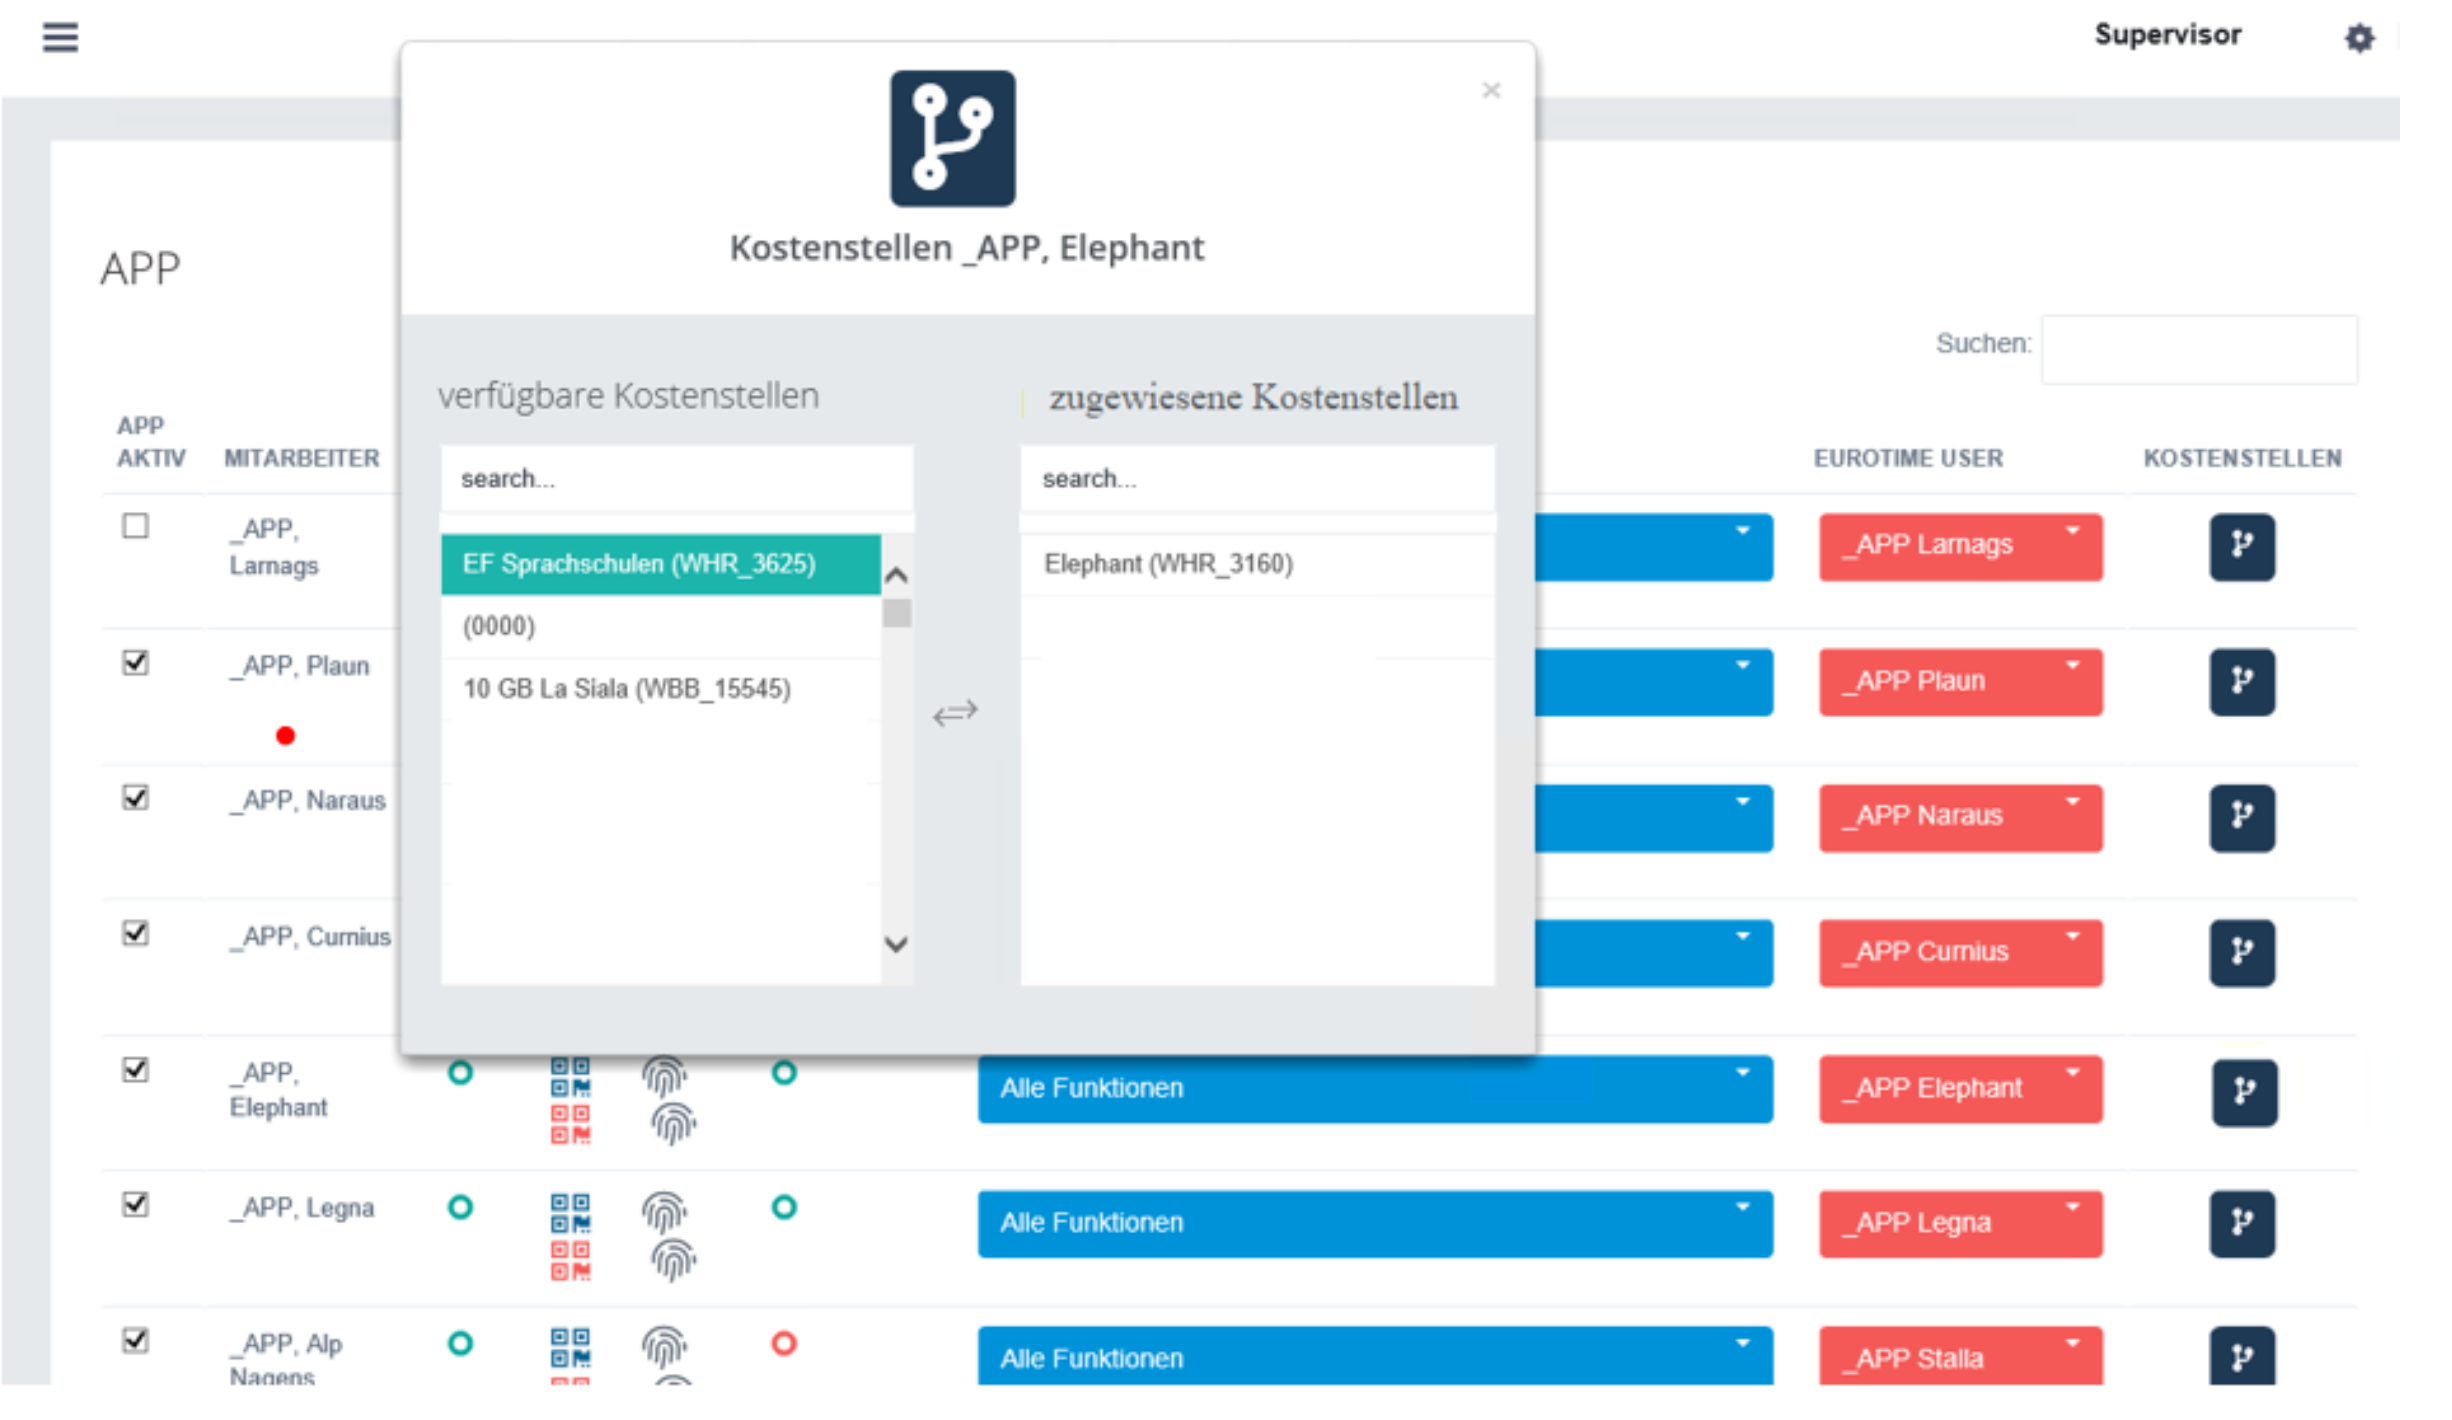Toggle APP Aktiv checkbox for _APP, Legna
The height and width of the screenshot is (1420, 2452).
coord(136,1204)
